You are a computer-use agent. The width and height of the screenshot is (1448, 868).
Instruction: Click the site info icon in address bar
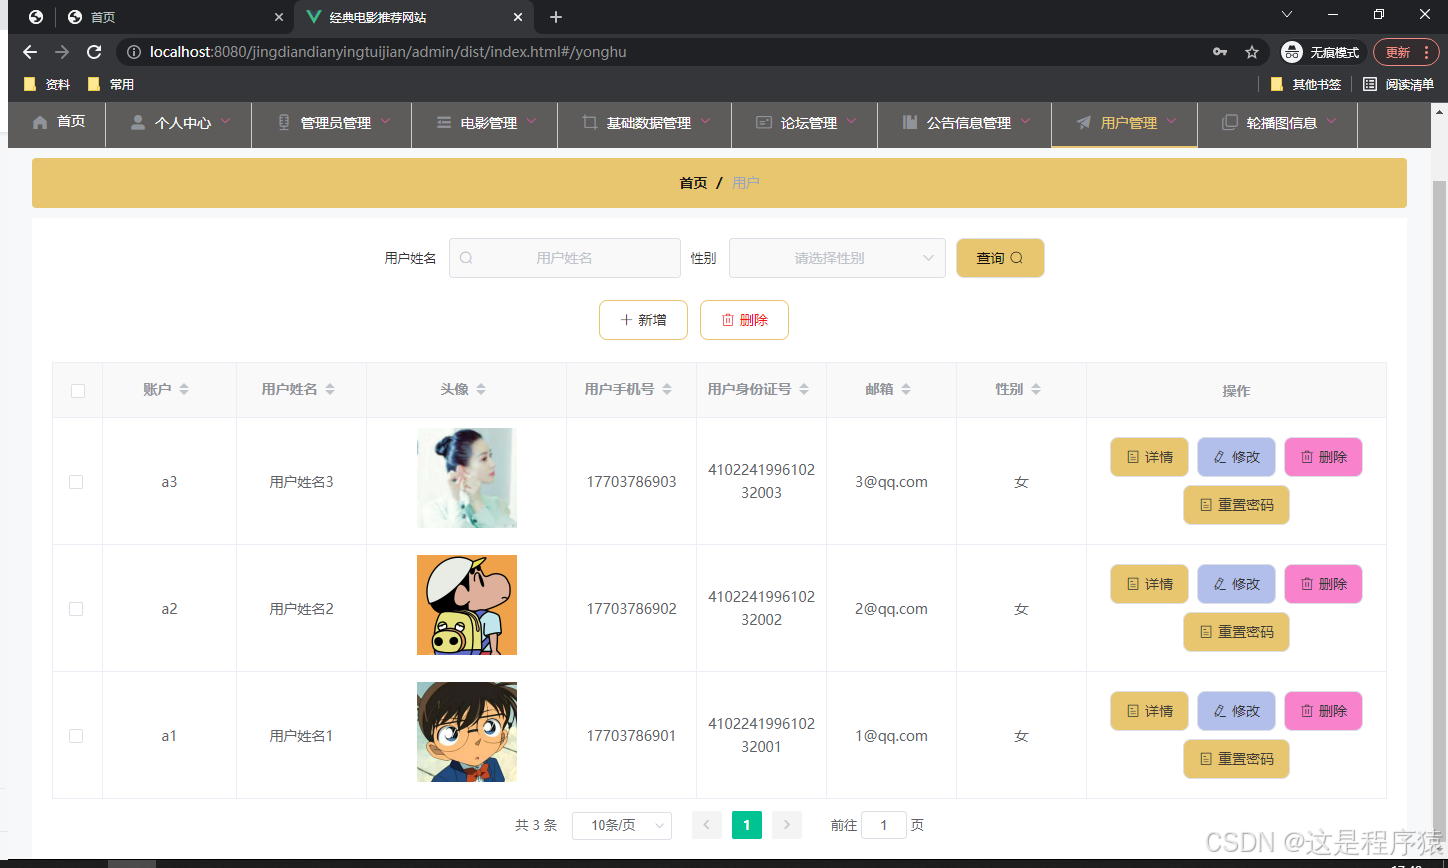tap(134, 52)
